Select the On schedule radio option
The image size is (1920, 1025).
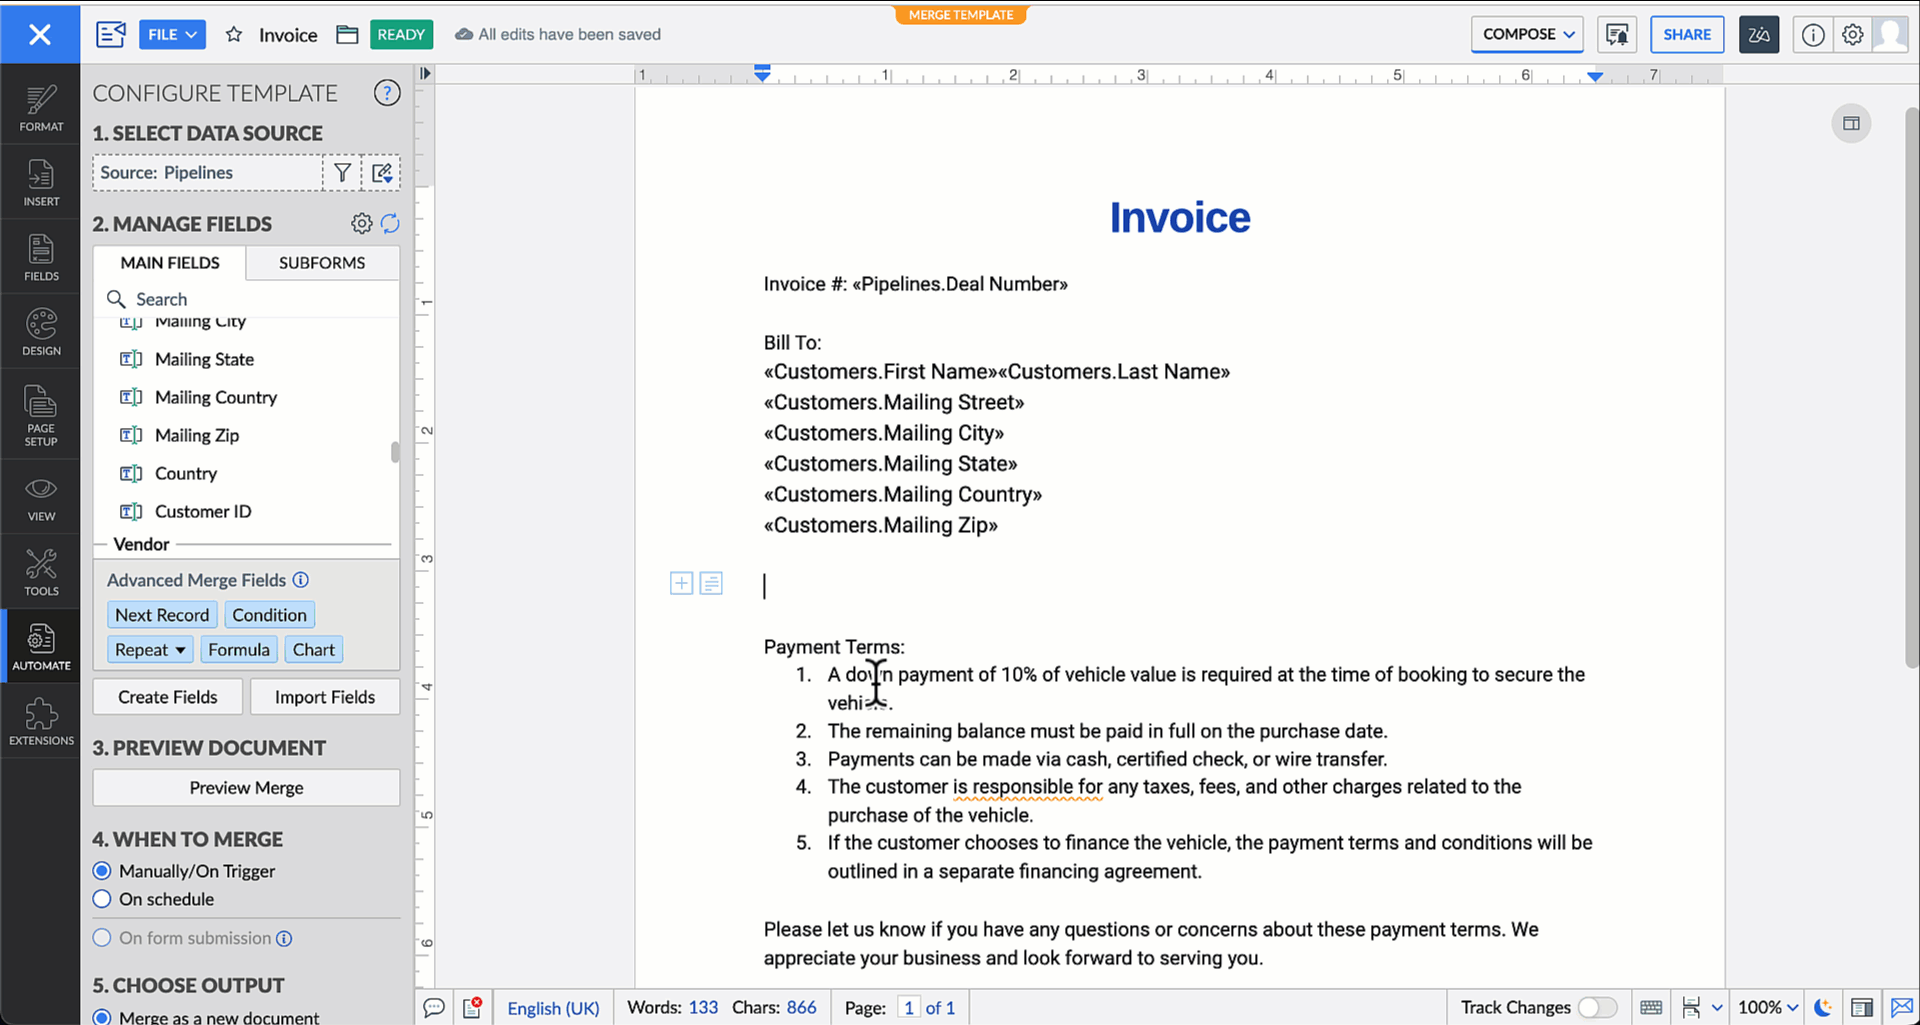coord(102,899)
